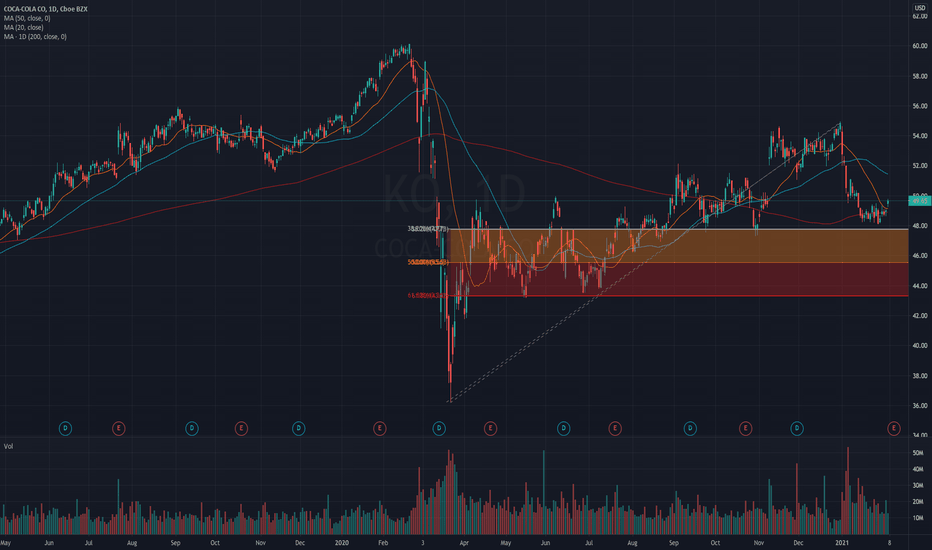Open the dividend marker in mid-September 2020
Image resolution: width=932 pixels, height=550 pixels.
click(x=690, y=428)
